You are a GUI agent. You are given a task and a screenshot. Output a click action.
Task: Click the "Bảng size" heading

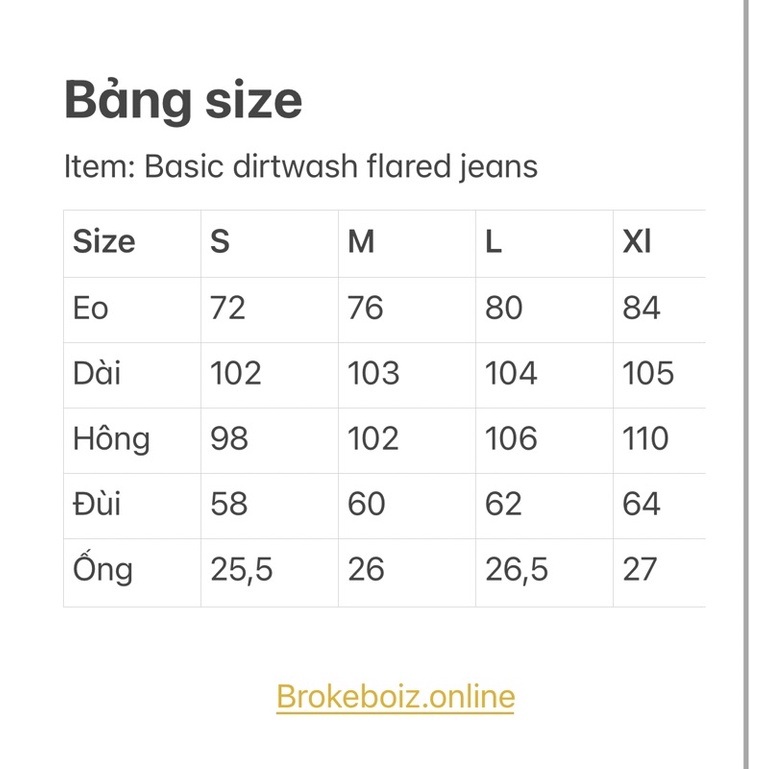click(183, 100)
